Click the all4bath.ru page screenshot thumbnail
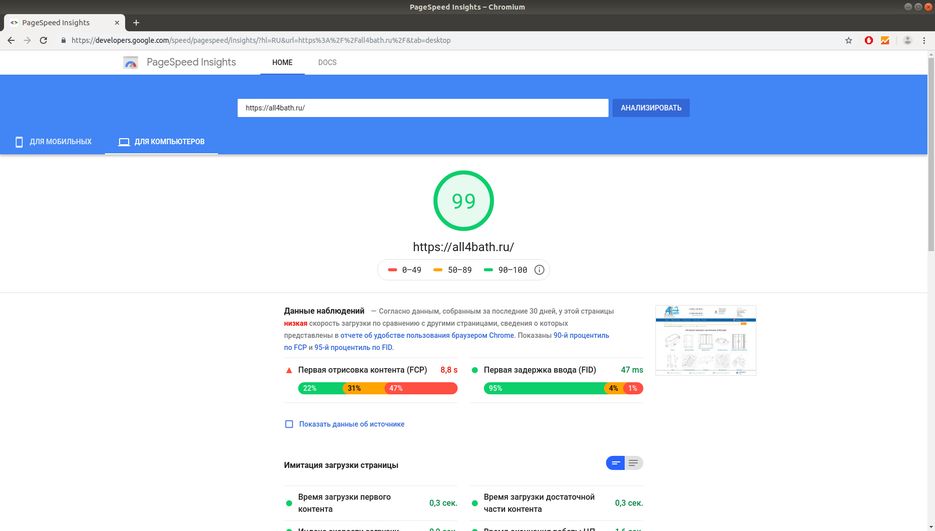This screenshot has height=531, width=935. click(705, 340)
